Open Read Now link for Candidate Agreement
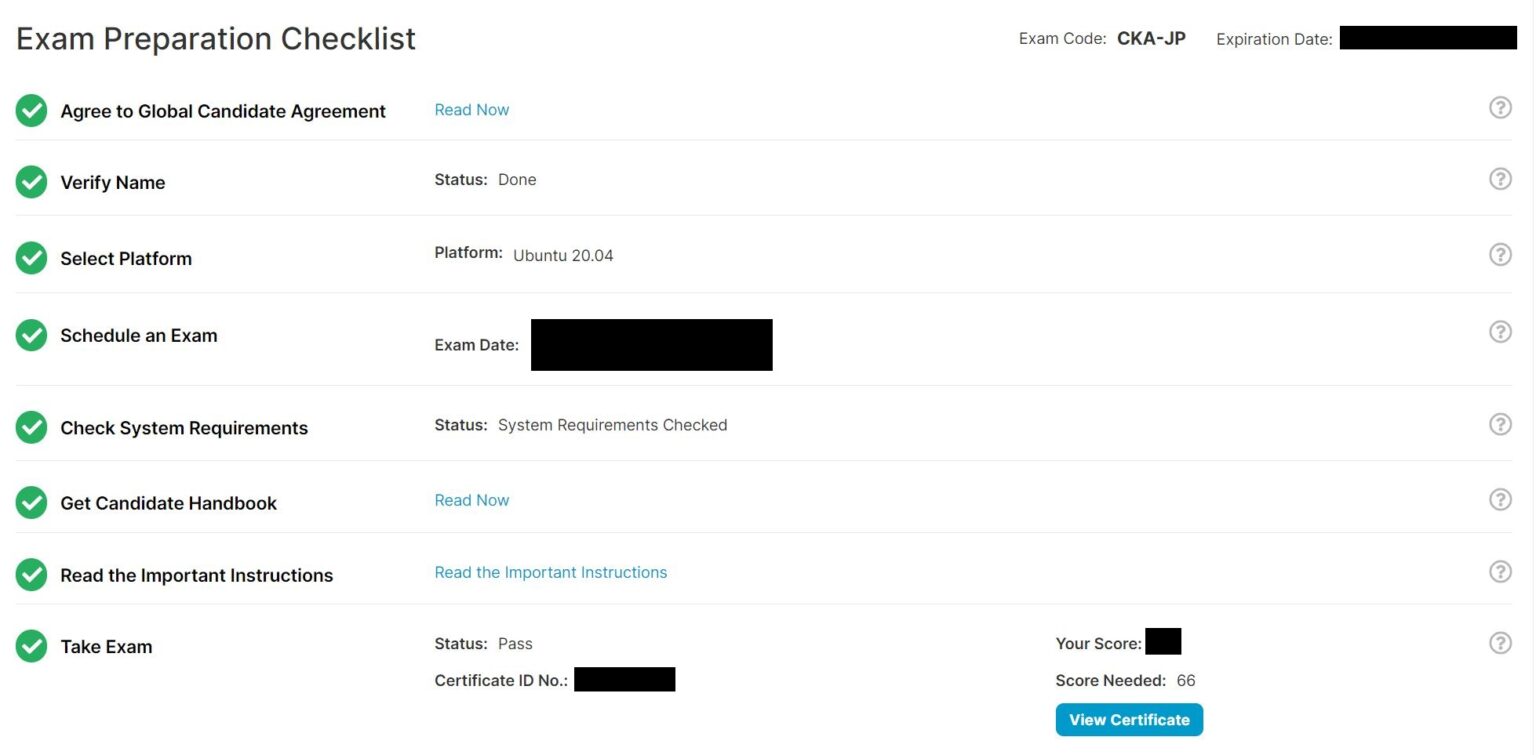This screenshot has width=1536, height=755. [x=471, y=110]
